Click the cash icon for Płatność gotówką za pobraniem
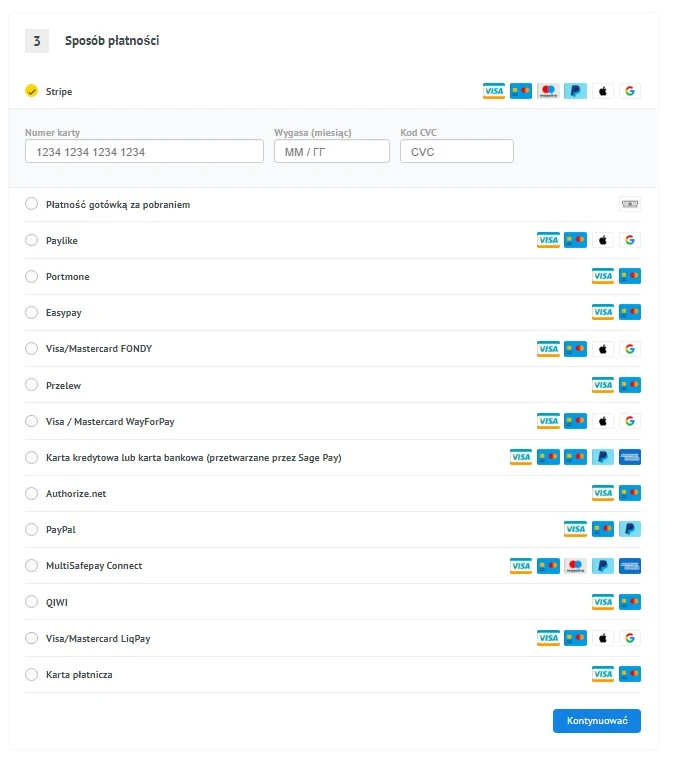The width and height of the screenshot is (679, 768). tap(629, 204)
